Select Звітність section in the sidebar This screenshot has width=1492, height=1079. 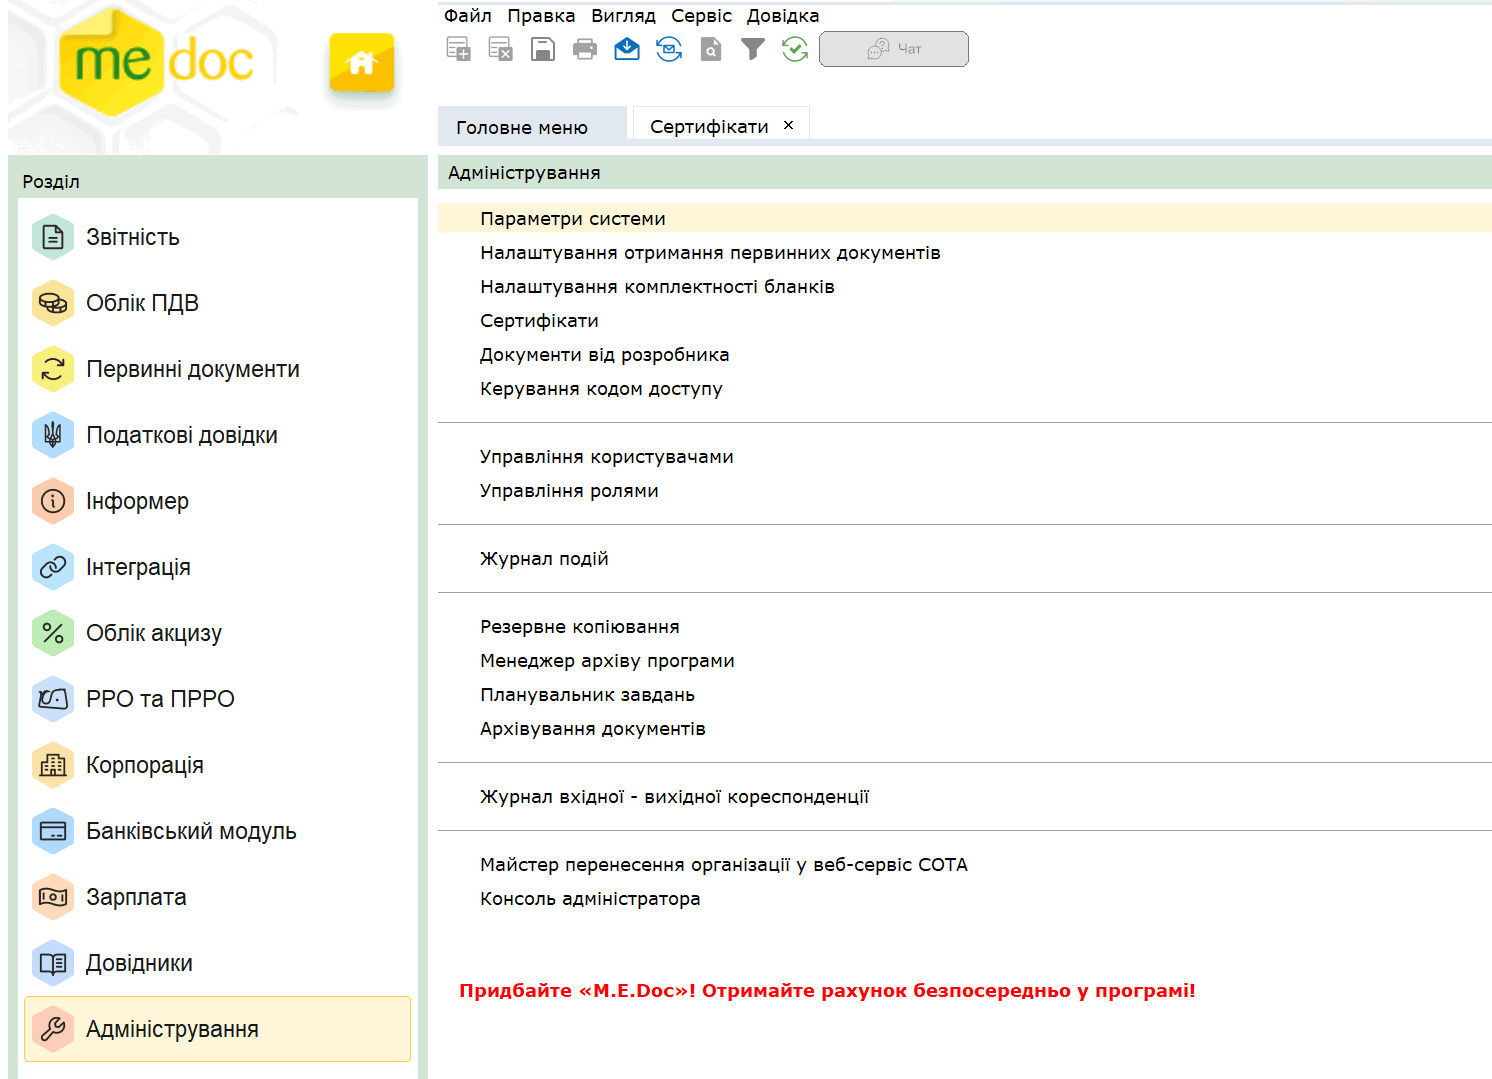point(133,237)
